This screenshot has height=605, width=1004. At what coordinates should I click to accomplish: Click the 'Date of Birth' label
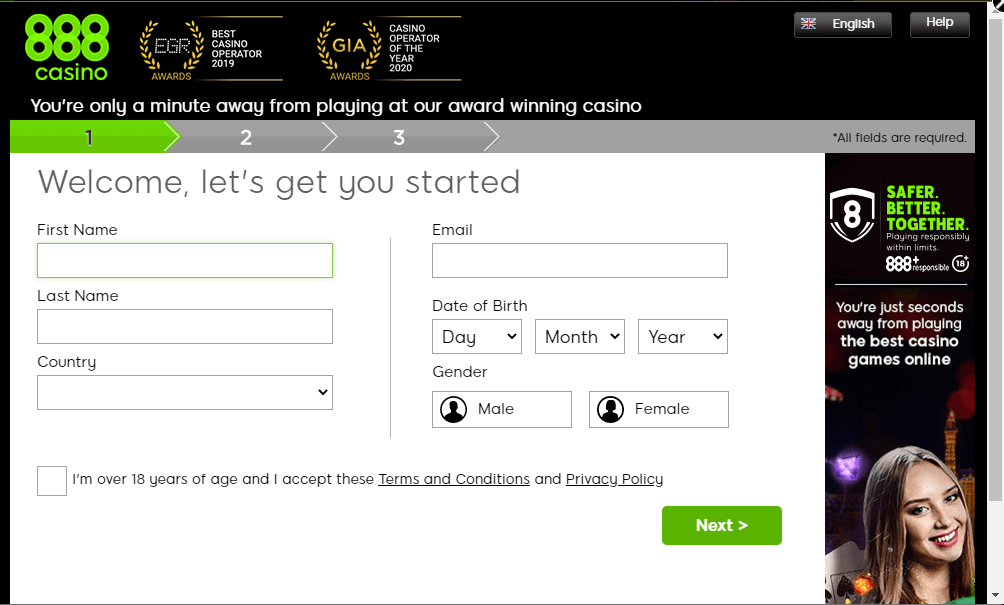(480, 306)
